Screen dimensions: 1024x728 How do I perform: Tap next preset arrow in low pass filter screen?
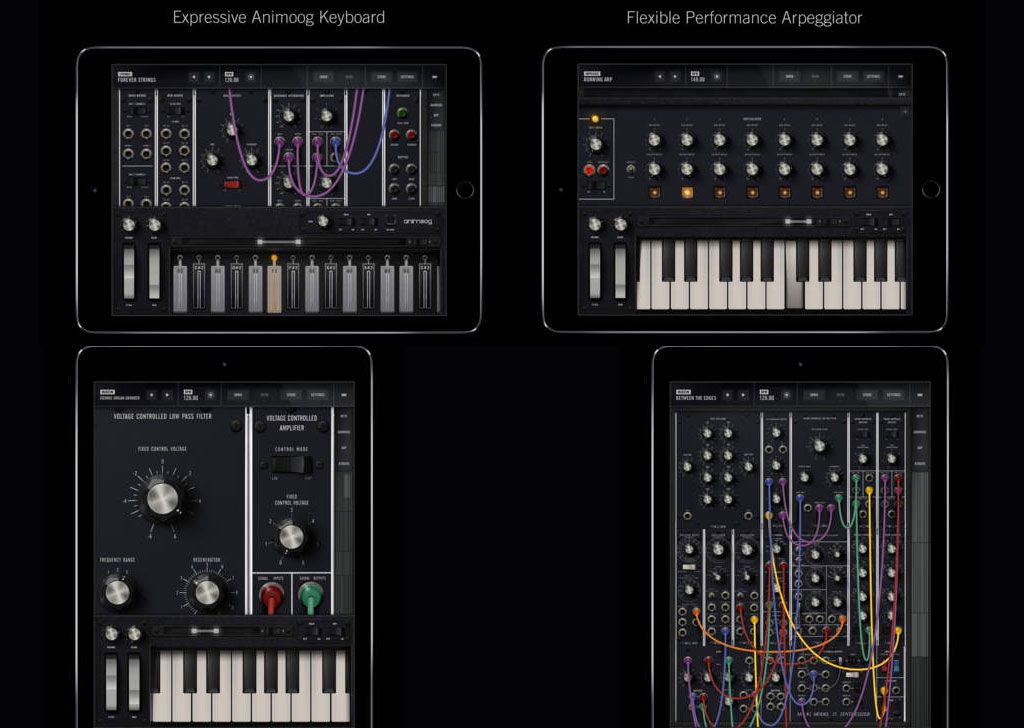point(167,395)
